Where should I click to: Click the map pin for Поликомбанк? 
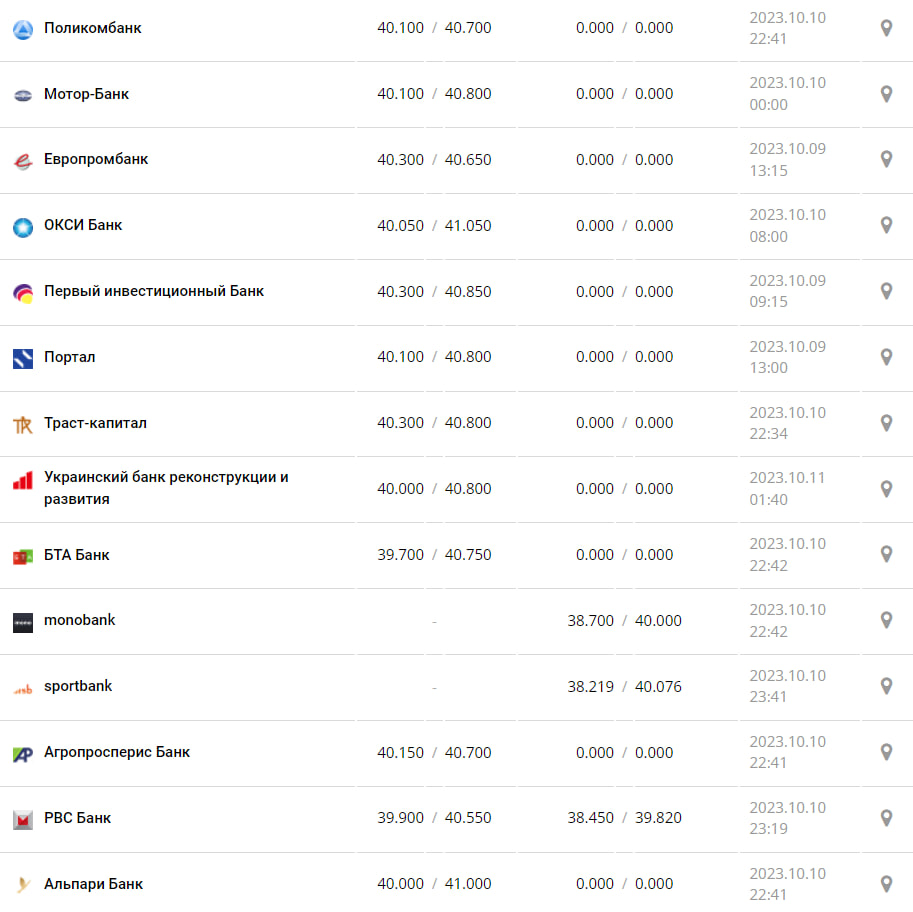(x=885, y=28)
